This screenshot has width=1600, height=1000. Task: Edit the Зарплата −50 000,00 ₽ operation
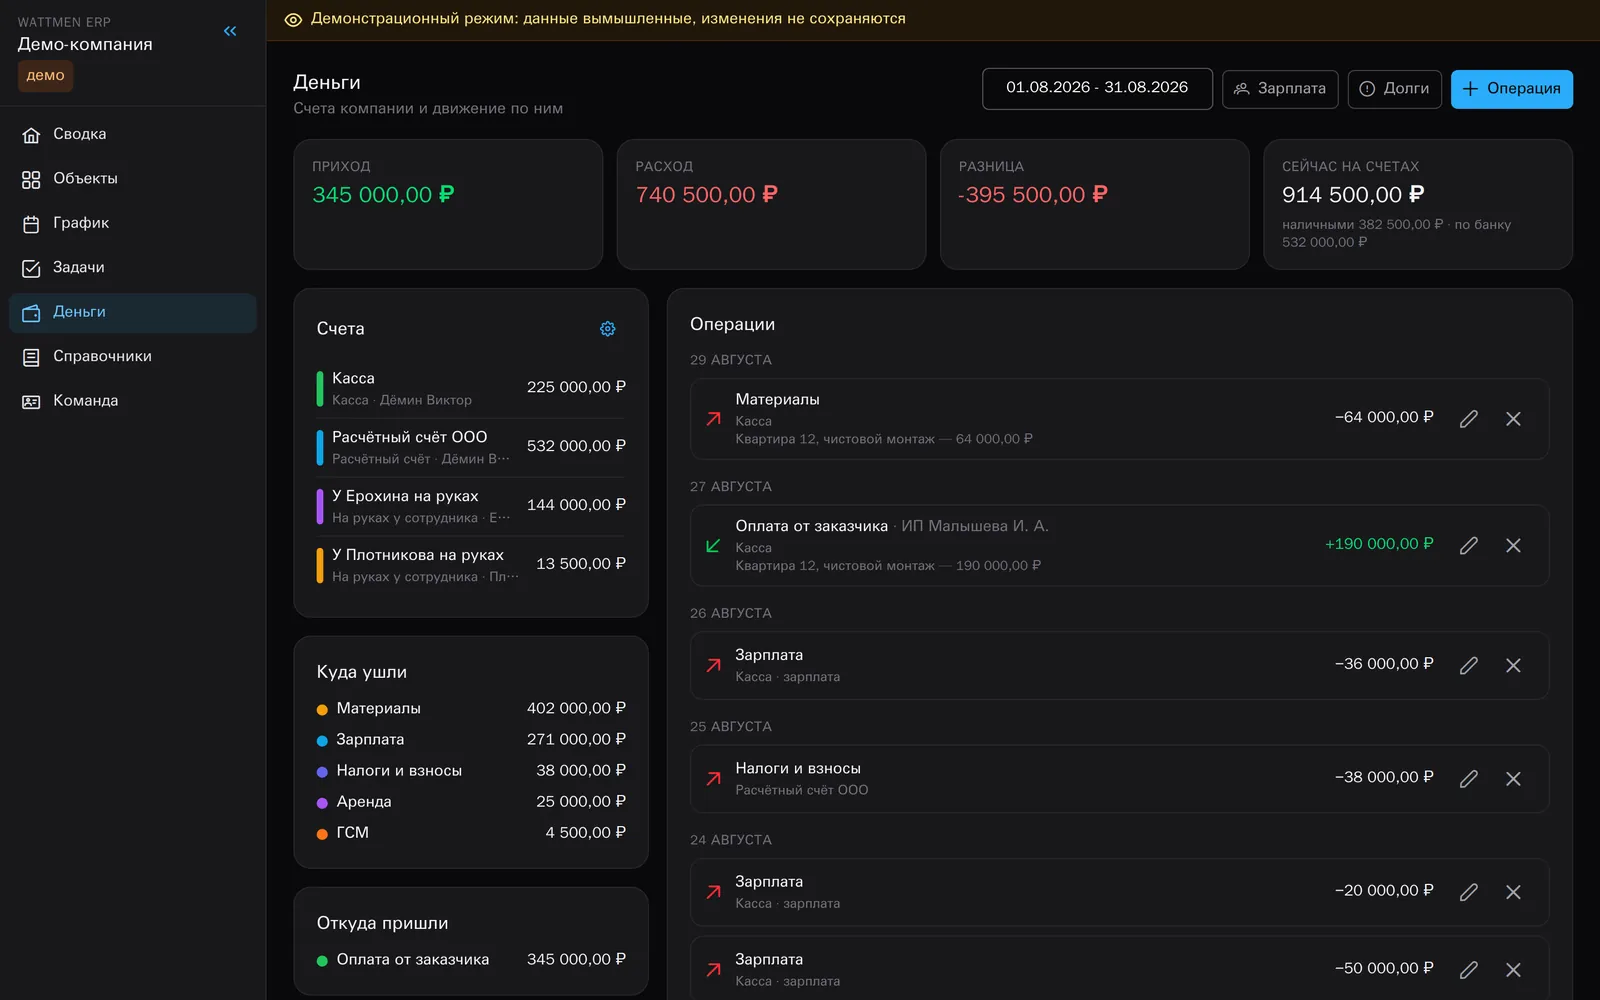(x=1468, y=970)
